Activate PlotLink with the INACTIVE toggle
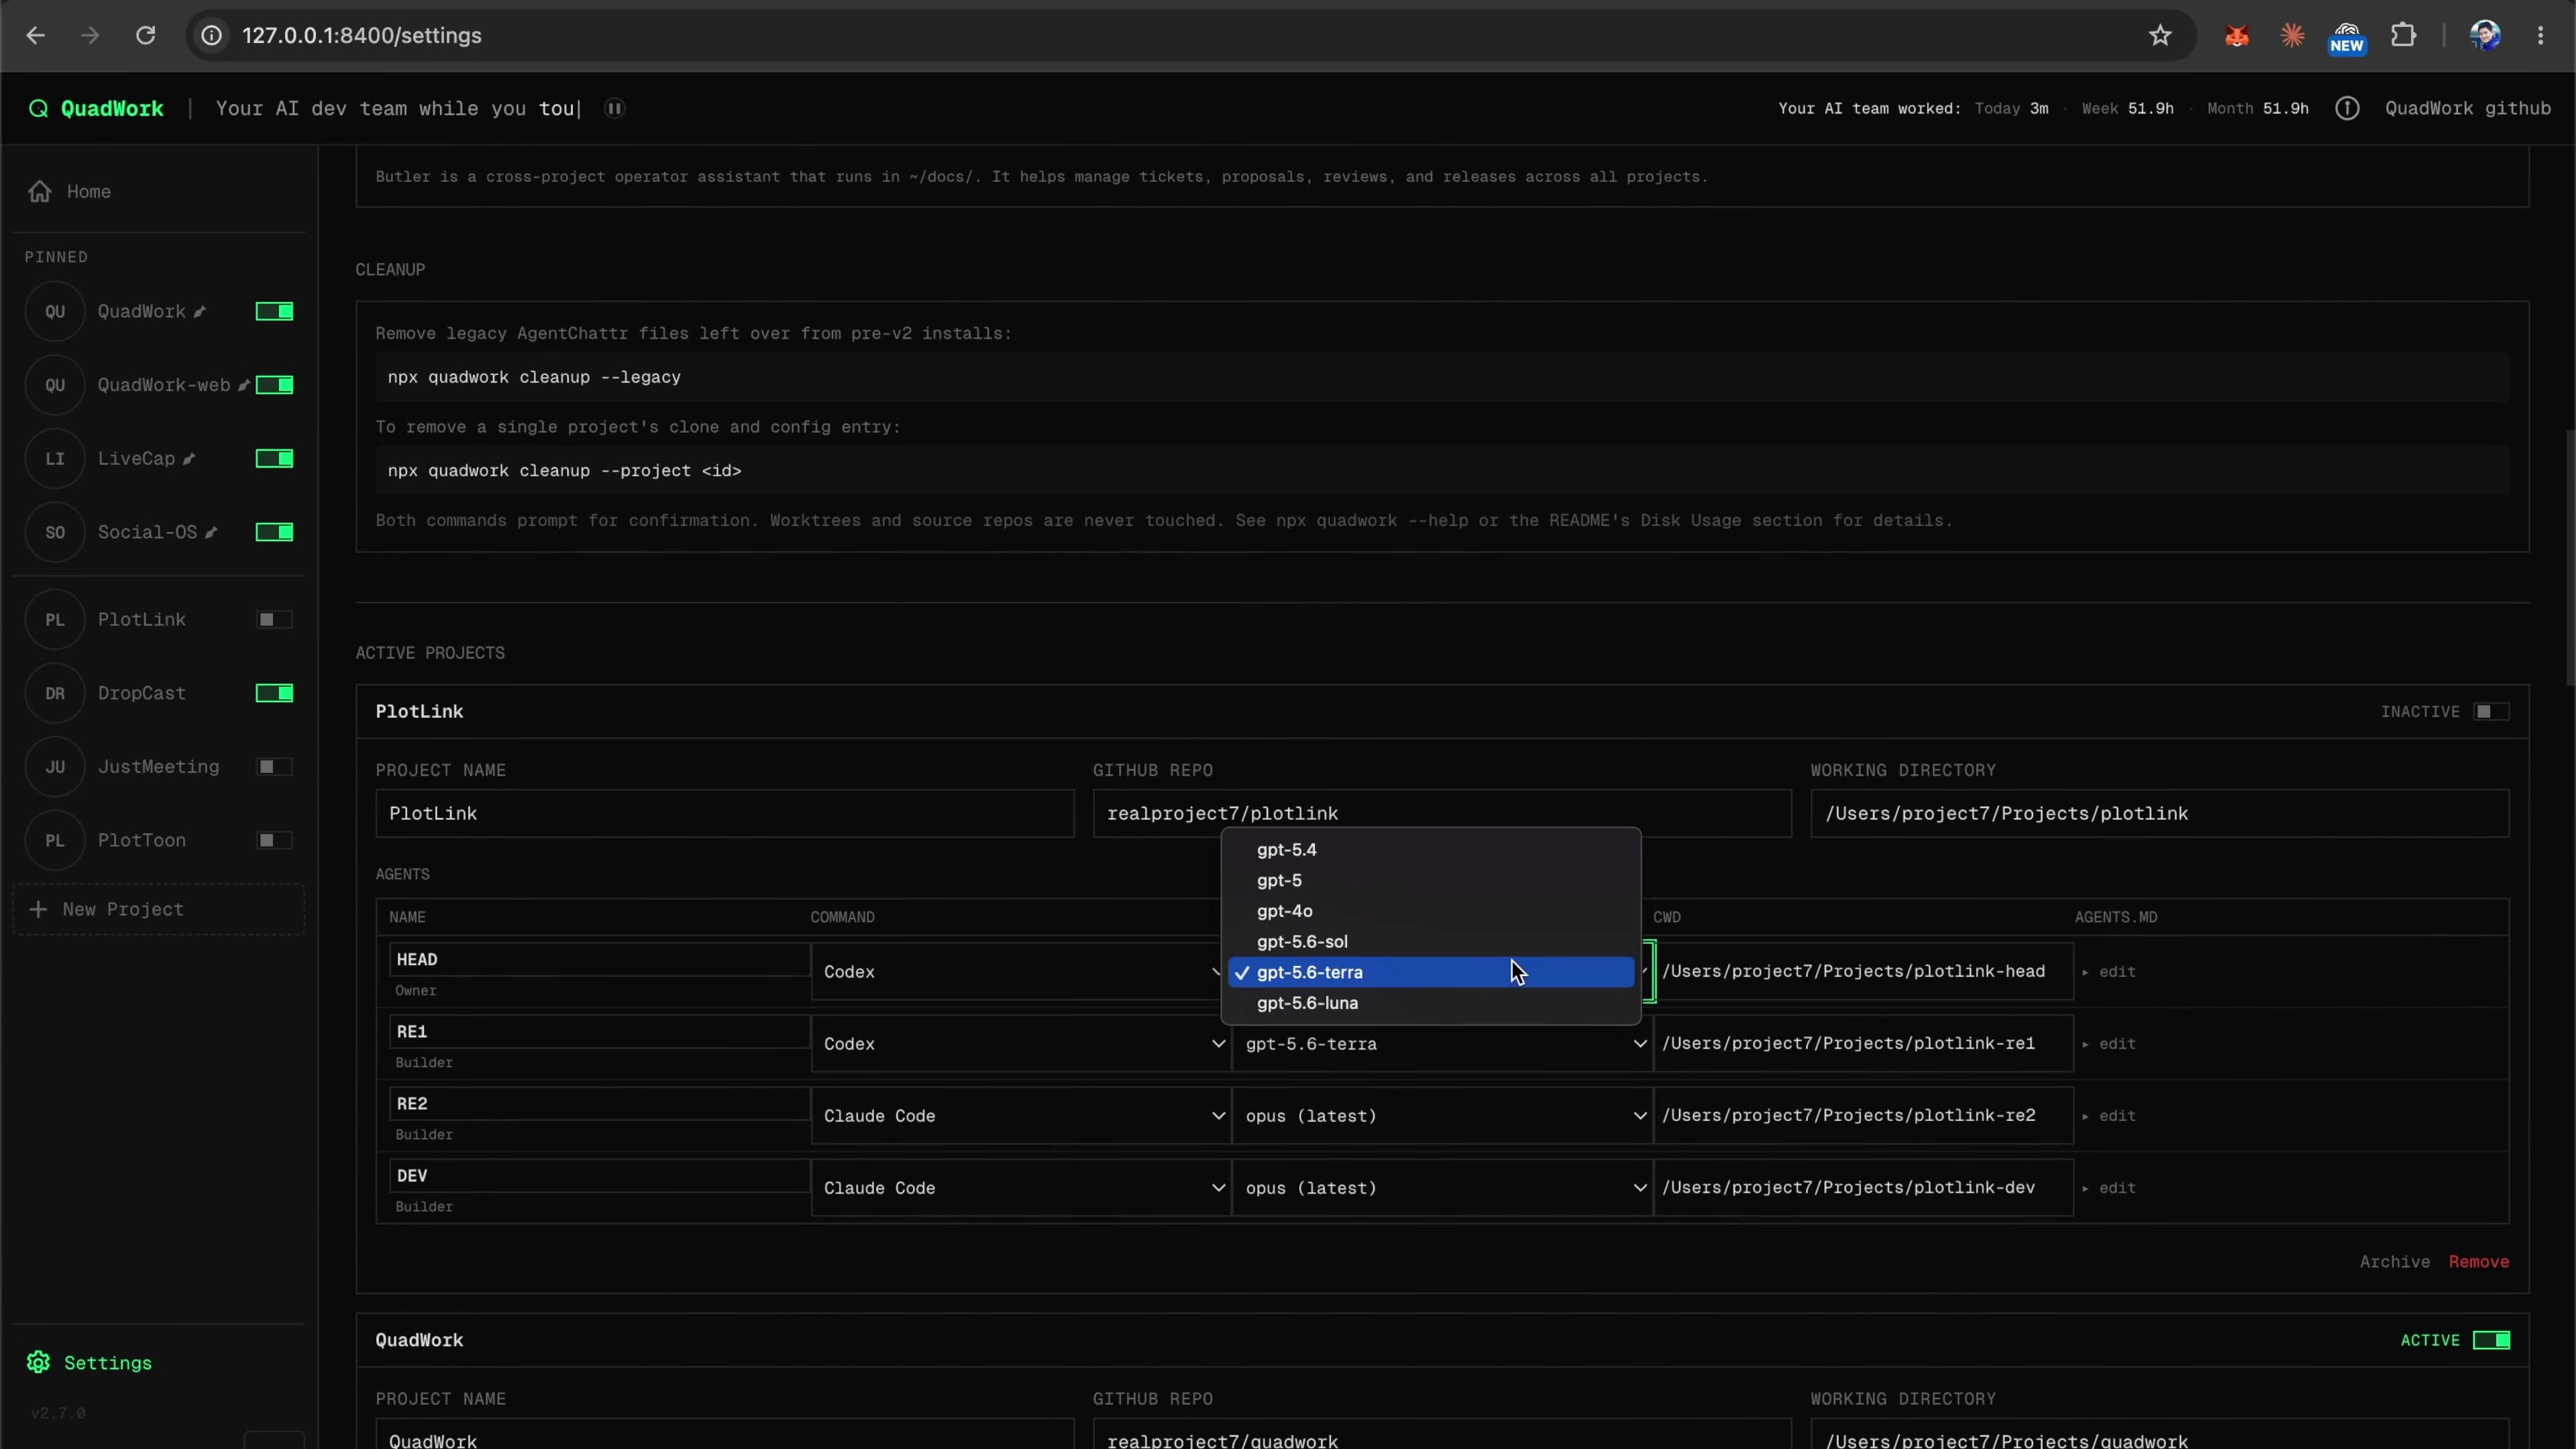Viewport: 2576px width, 1449px height. [x=2491, y=711]
